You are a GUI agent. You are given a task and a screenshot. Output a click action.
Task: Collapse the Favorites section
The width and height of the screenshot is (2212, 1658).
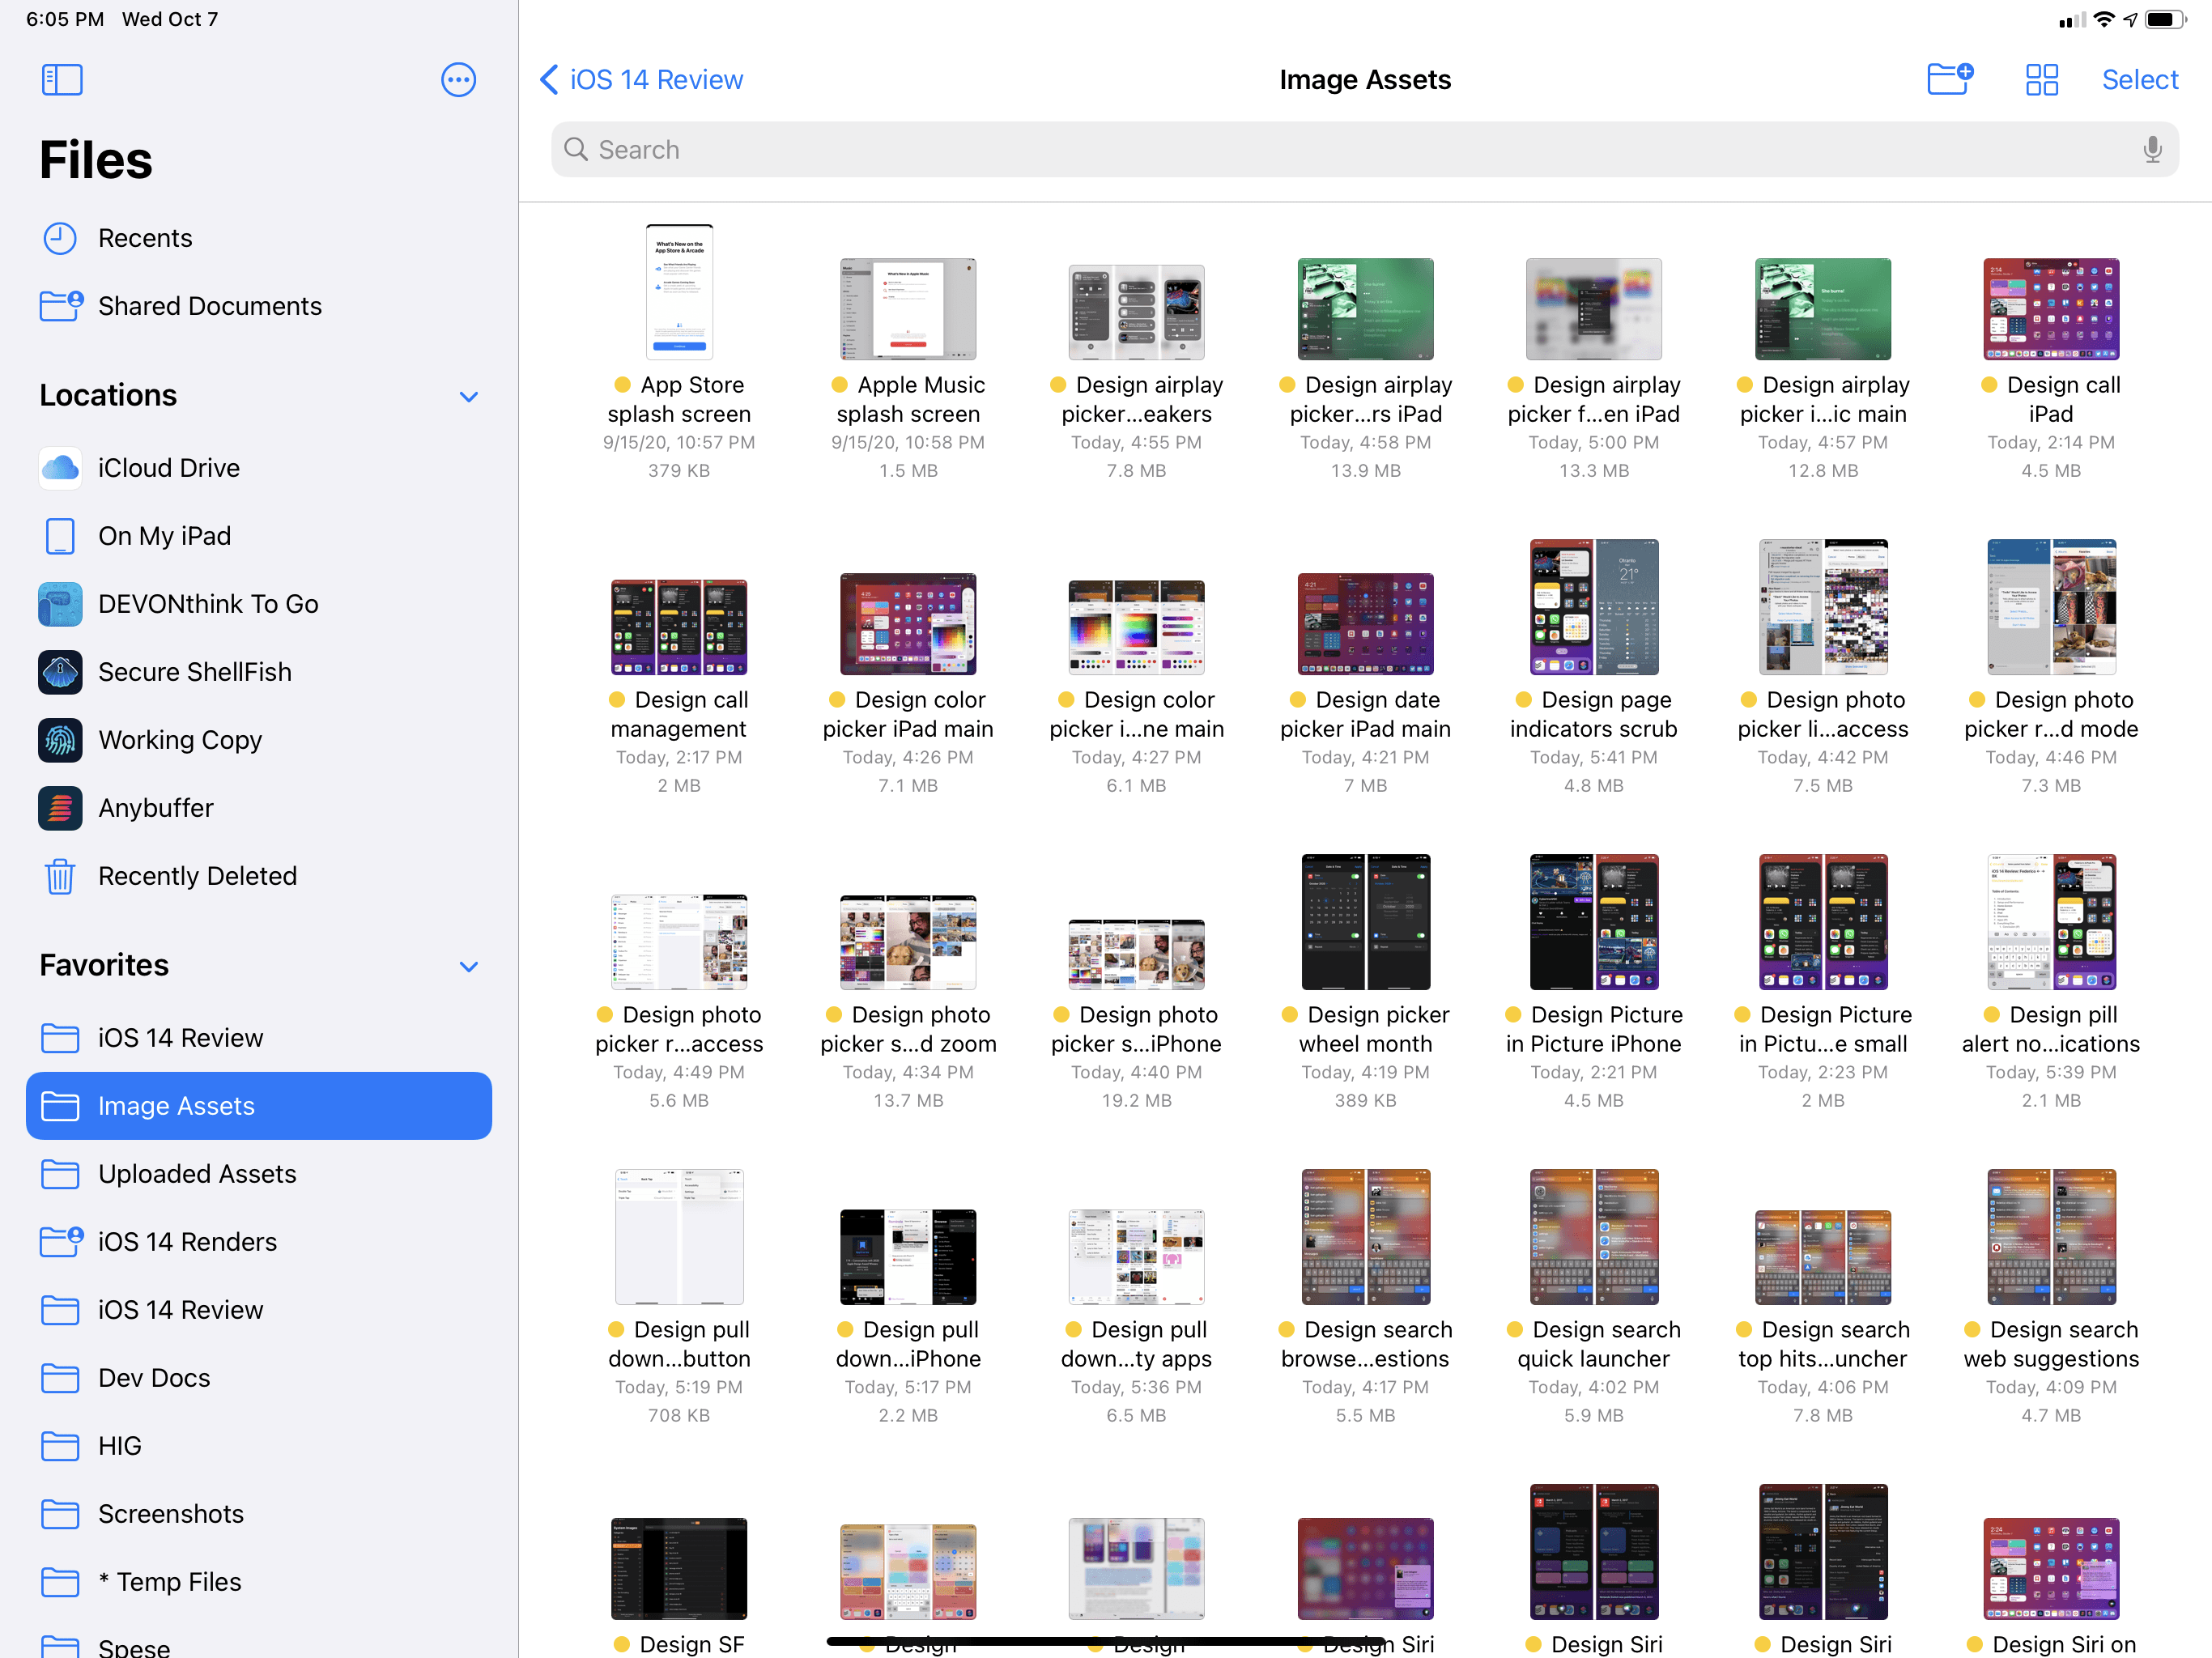click(x=468, y=967)
